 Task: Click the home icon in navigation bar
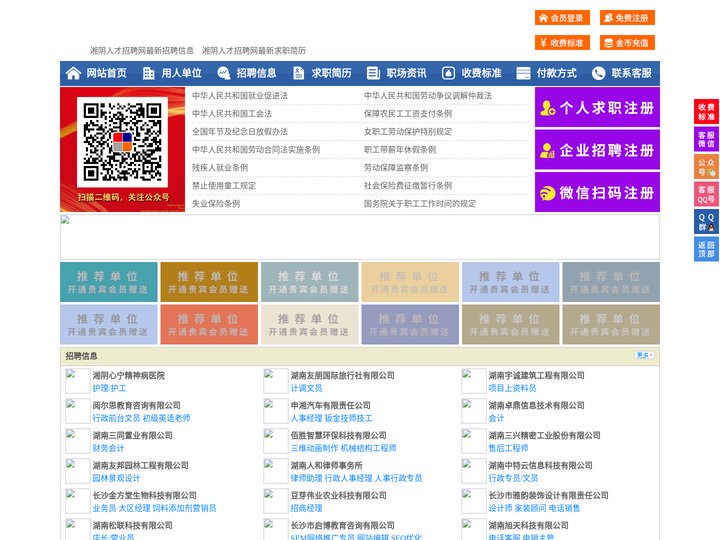(x=73, y=73)
